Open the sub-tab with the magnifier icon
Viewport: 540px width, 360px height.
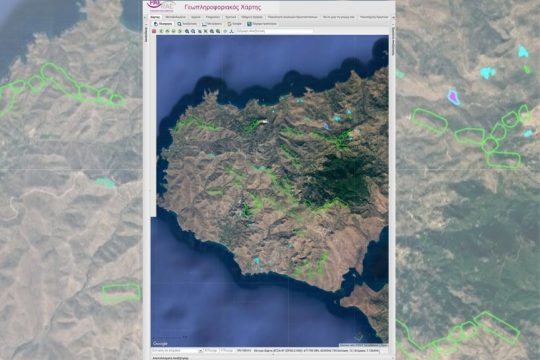tap(187, 24)
